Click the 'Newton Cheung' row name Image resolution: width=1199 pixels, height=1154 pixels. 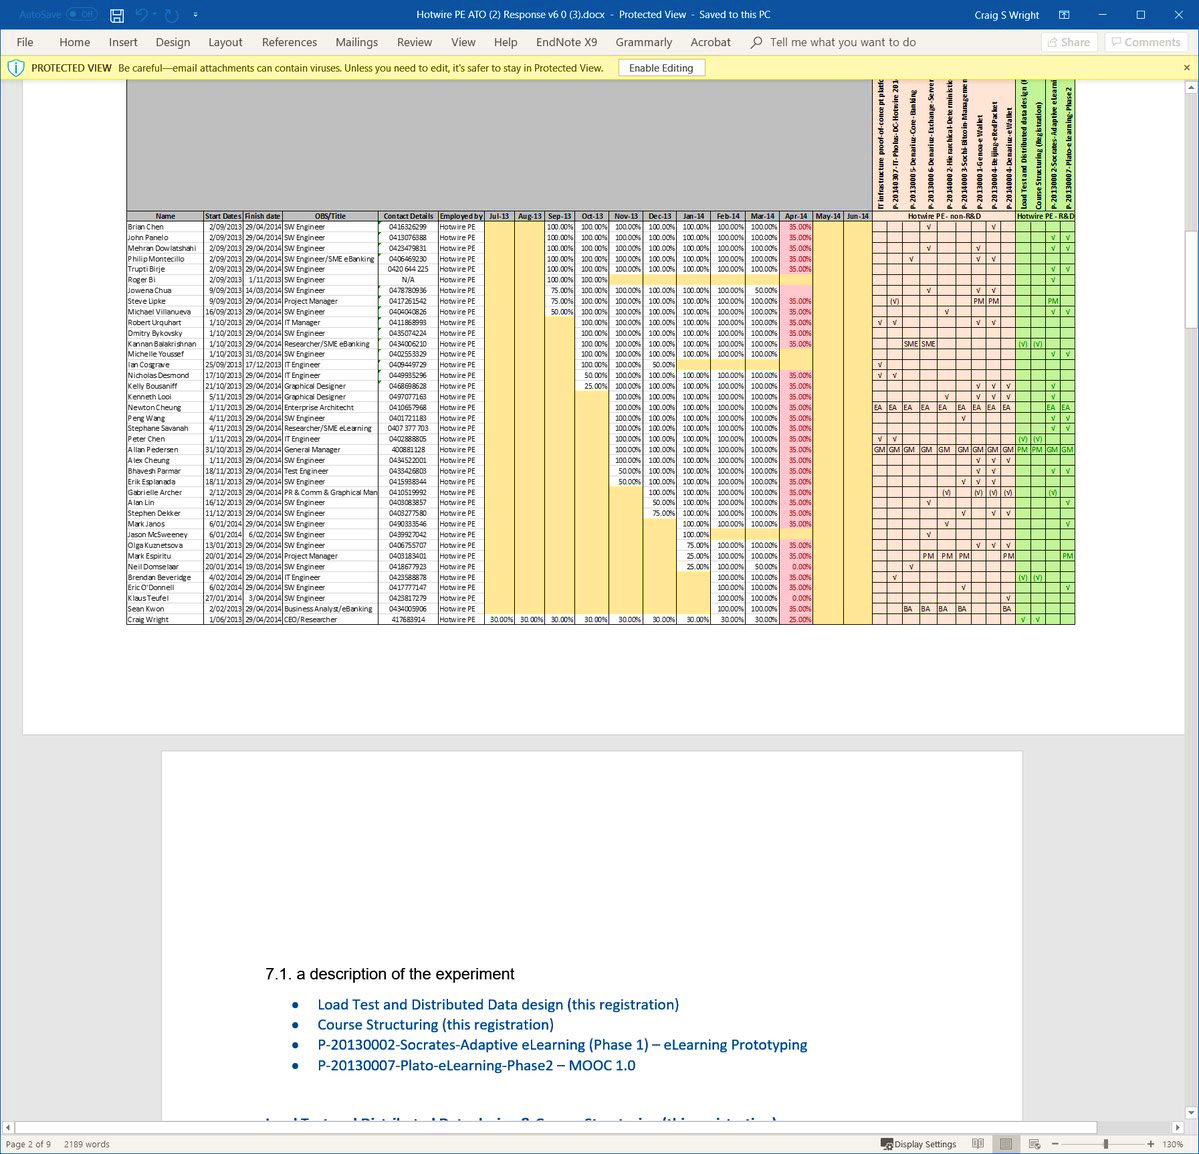[x=164, y=408]
